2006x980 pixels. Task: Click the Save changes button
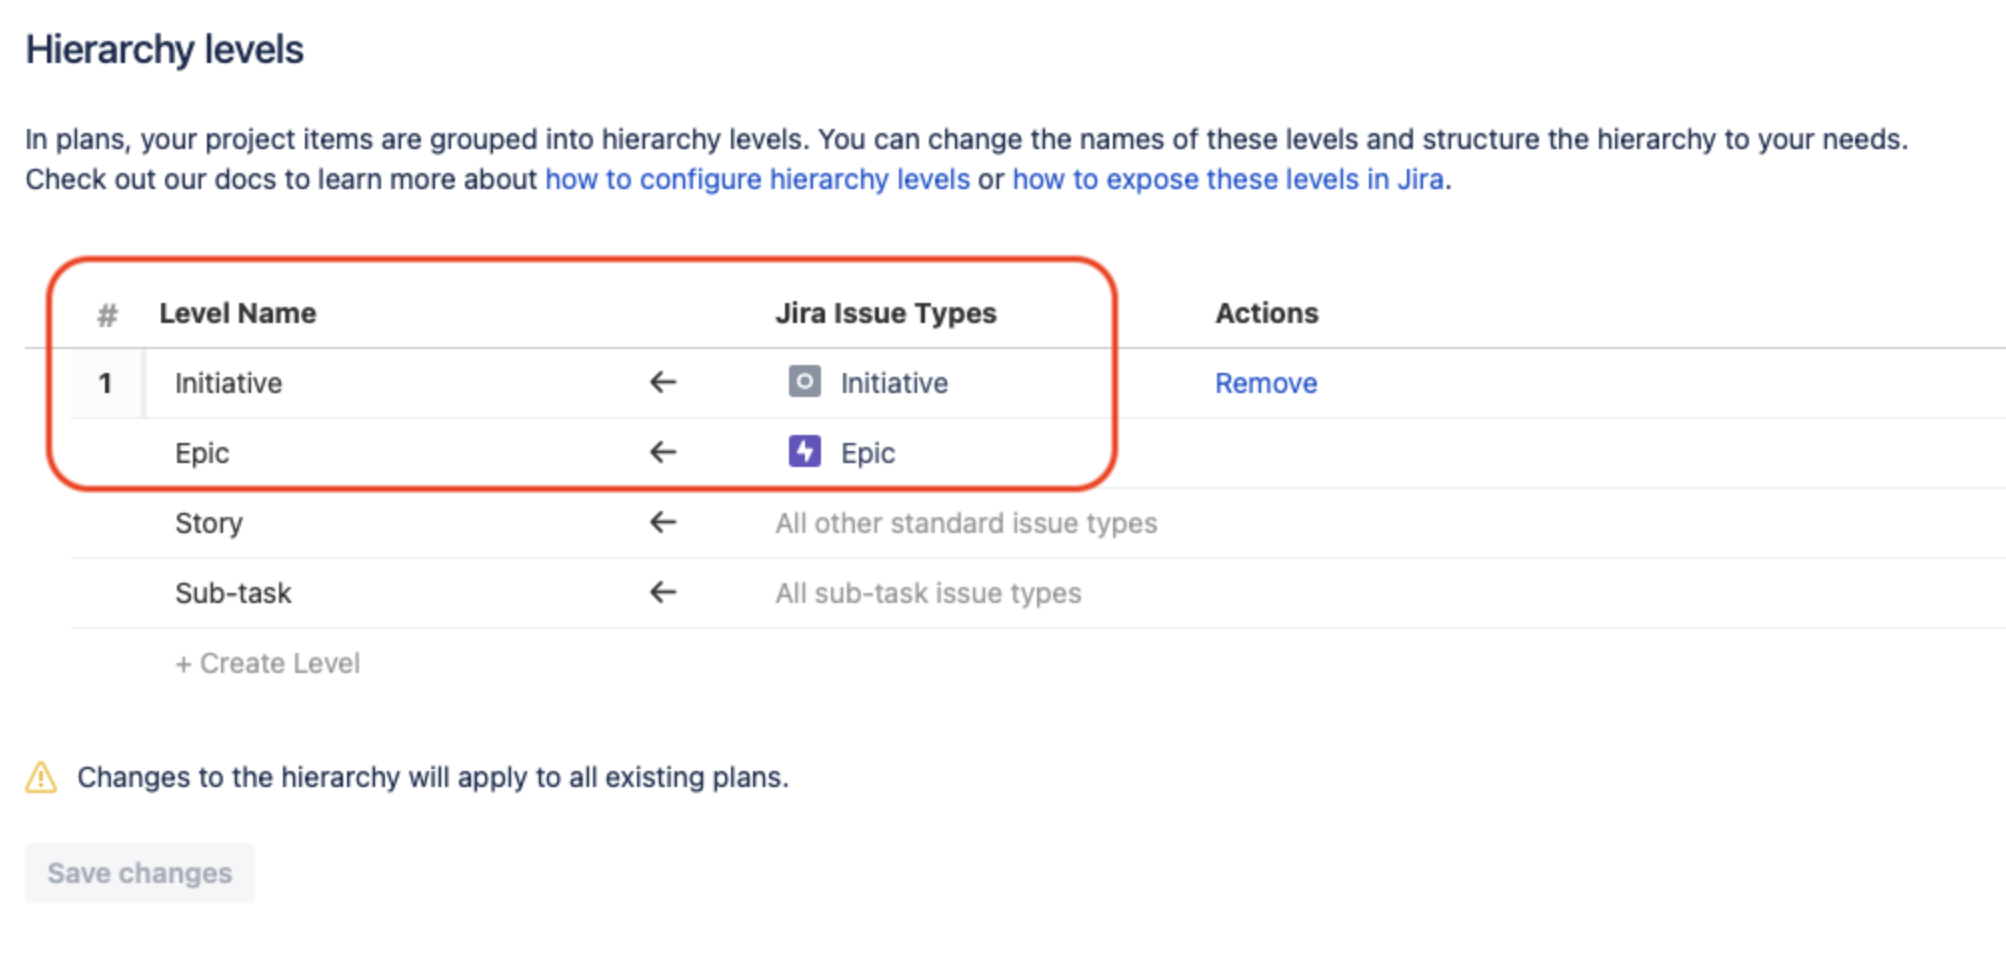[x=140, y=873]
